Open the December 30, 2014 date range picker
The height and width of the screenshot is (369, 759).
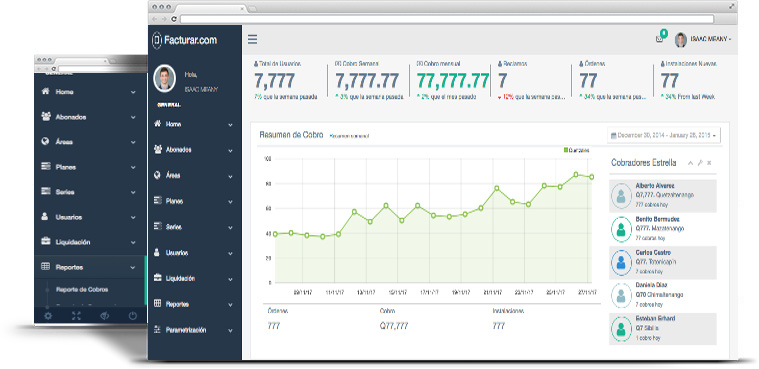click(x=664, y=136)
